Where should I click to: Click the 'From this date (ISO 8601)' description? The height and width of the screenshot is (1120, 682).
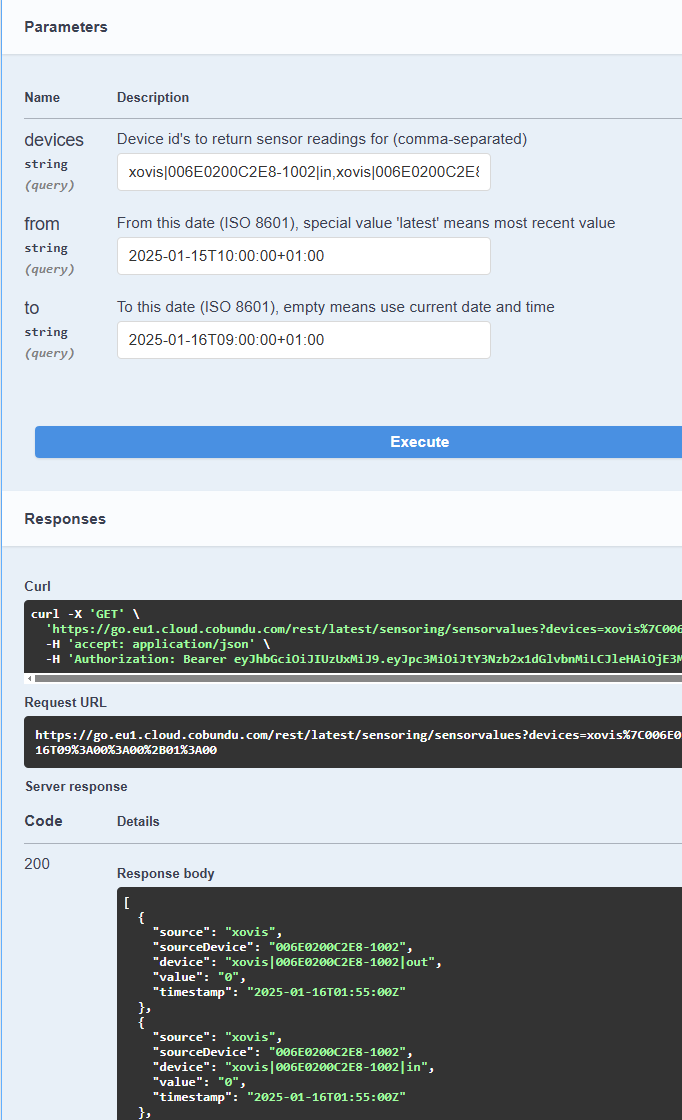coord(366,224)
